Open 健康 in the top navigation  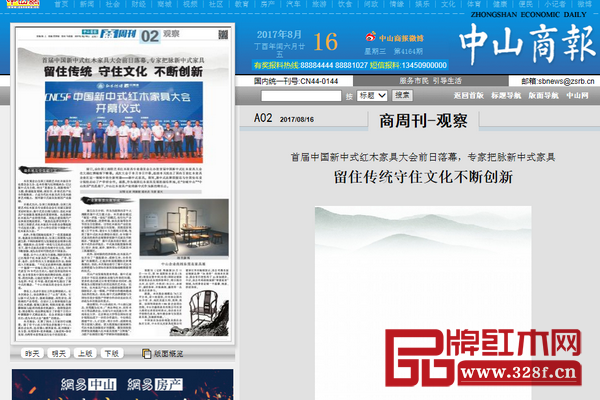500,4
